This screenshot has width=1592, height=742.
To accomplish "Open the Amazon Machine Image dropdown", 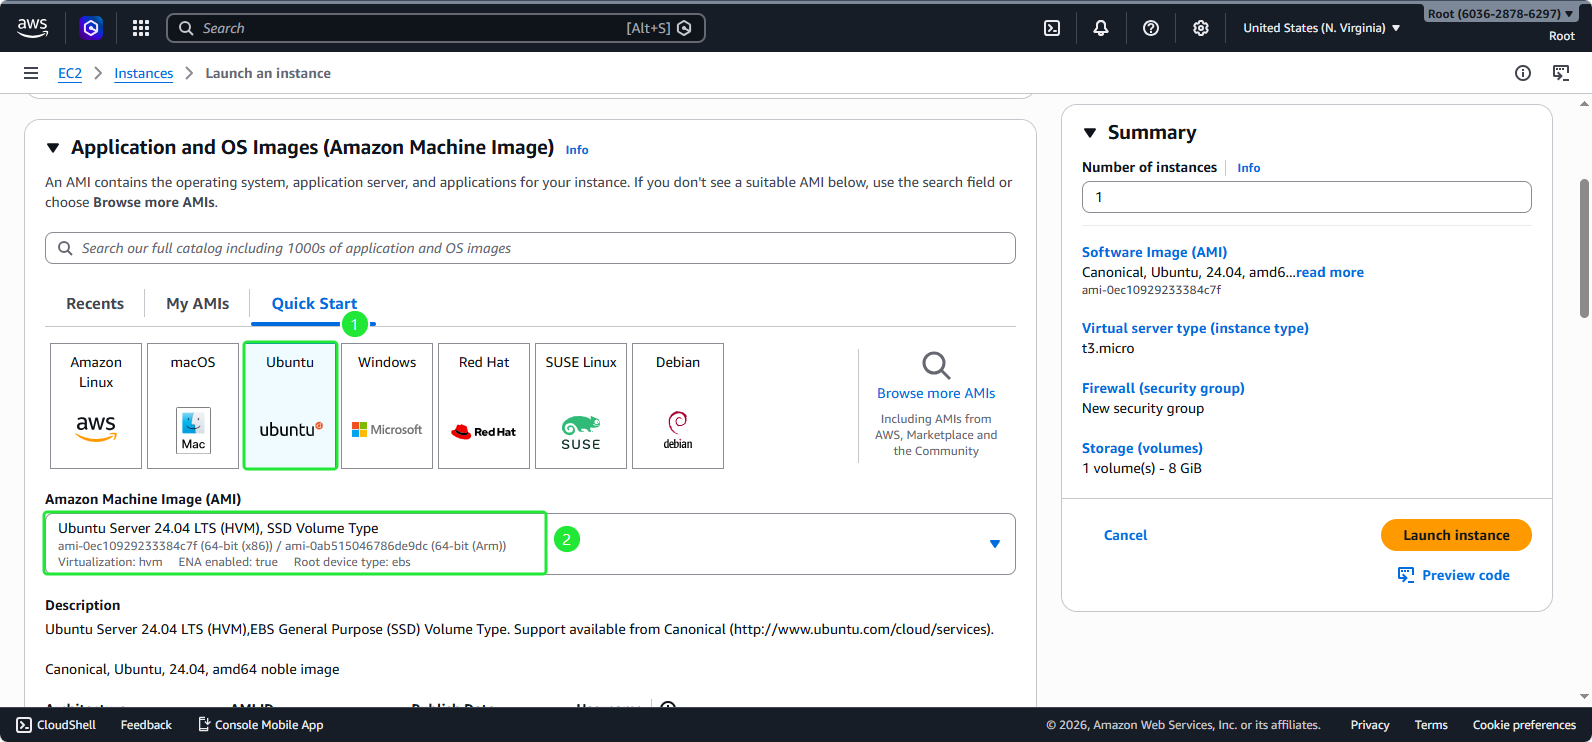I will [530, 544].
